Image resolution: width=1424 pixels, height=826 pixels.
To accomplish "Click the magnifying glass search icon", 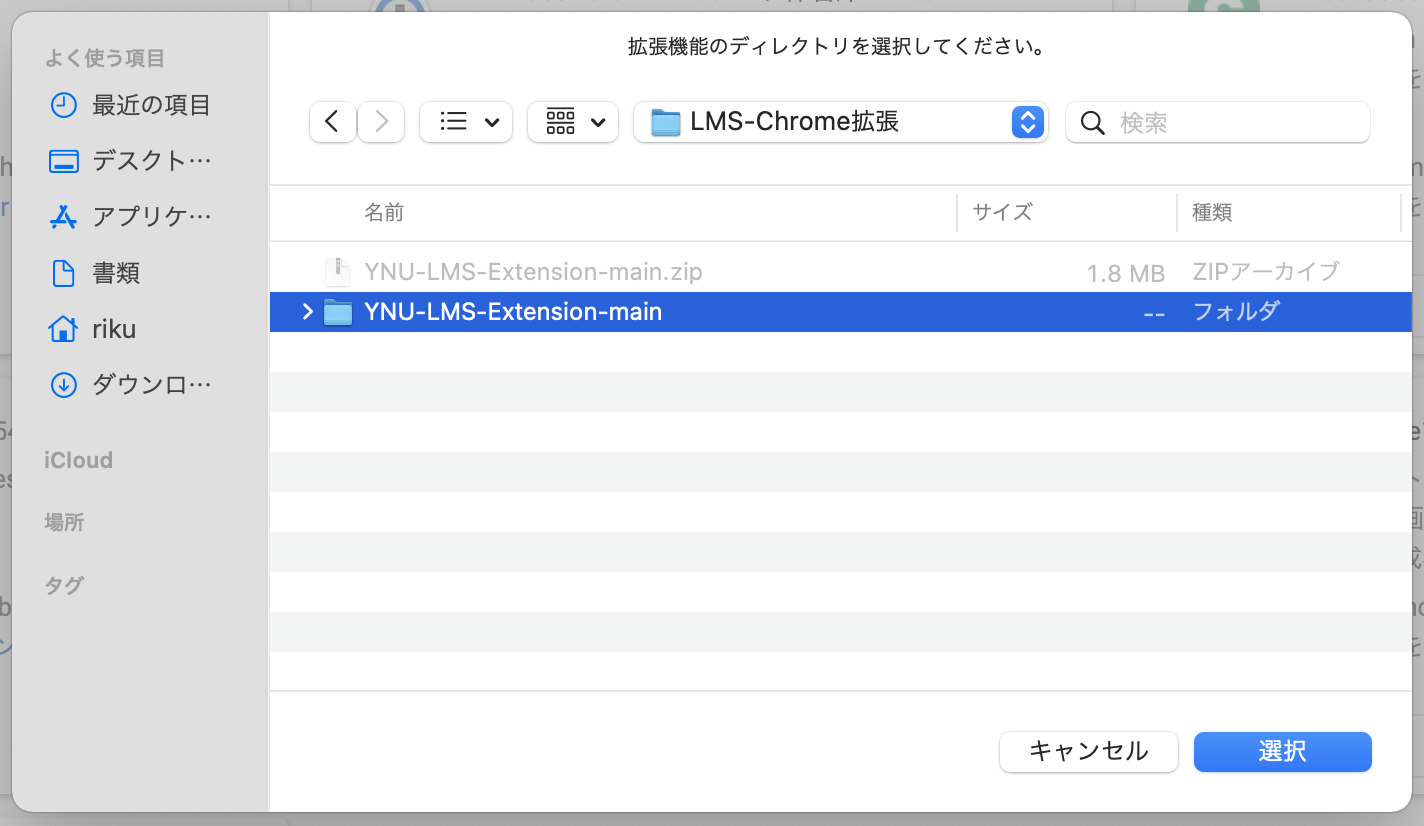I will pyautogui.click(x=1093, y=123).
